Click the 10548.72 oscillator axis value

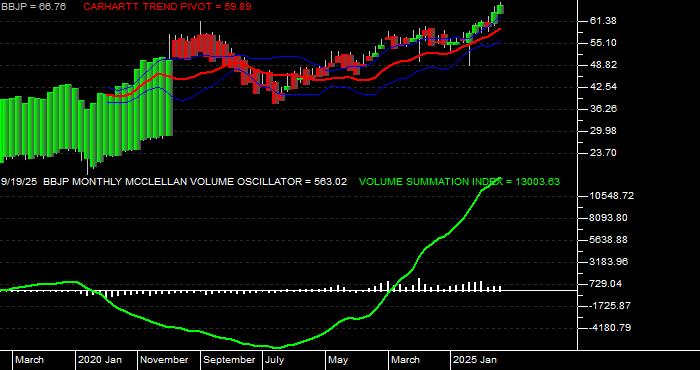point(612,196)
